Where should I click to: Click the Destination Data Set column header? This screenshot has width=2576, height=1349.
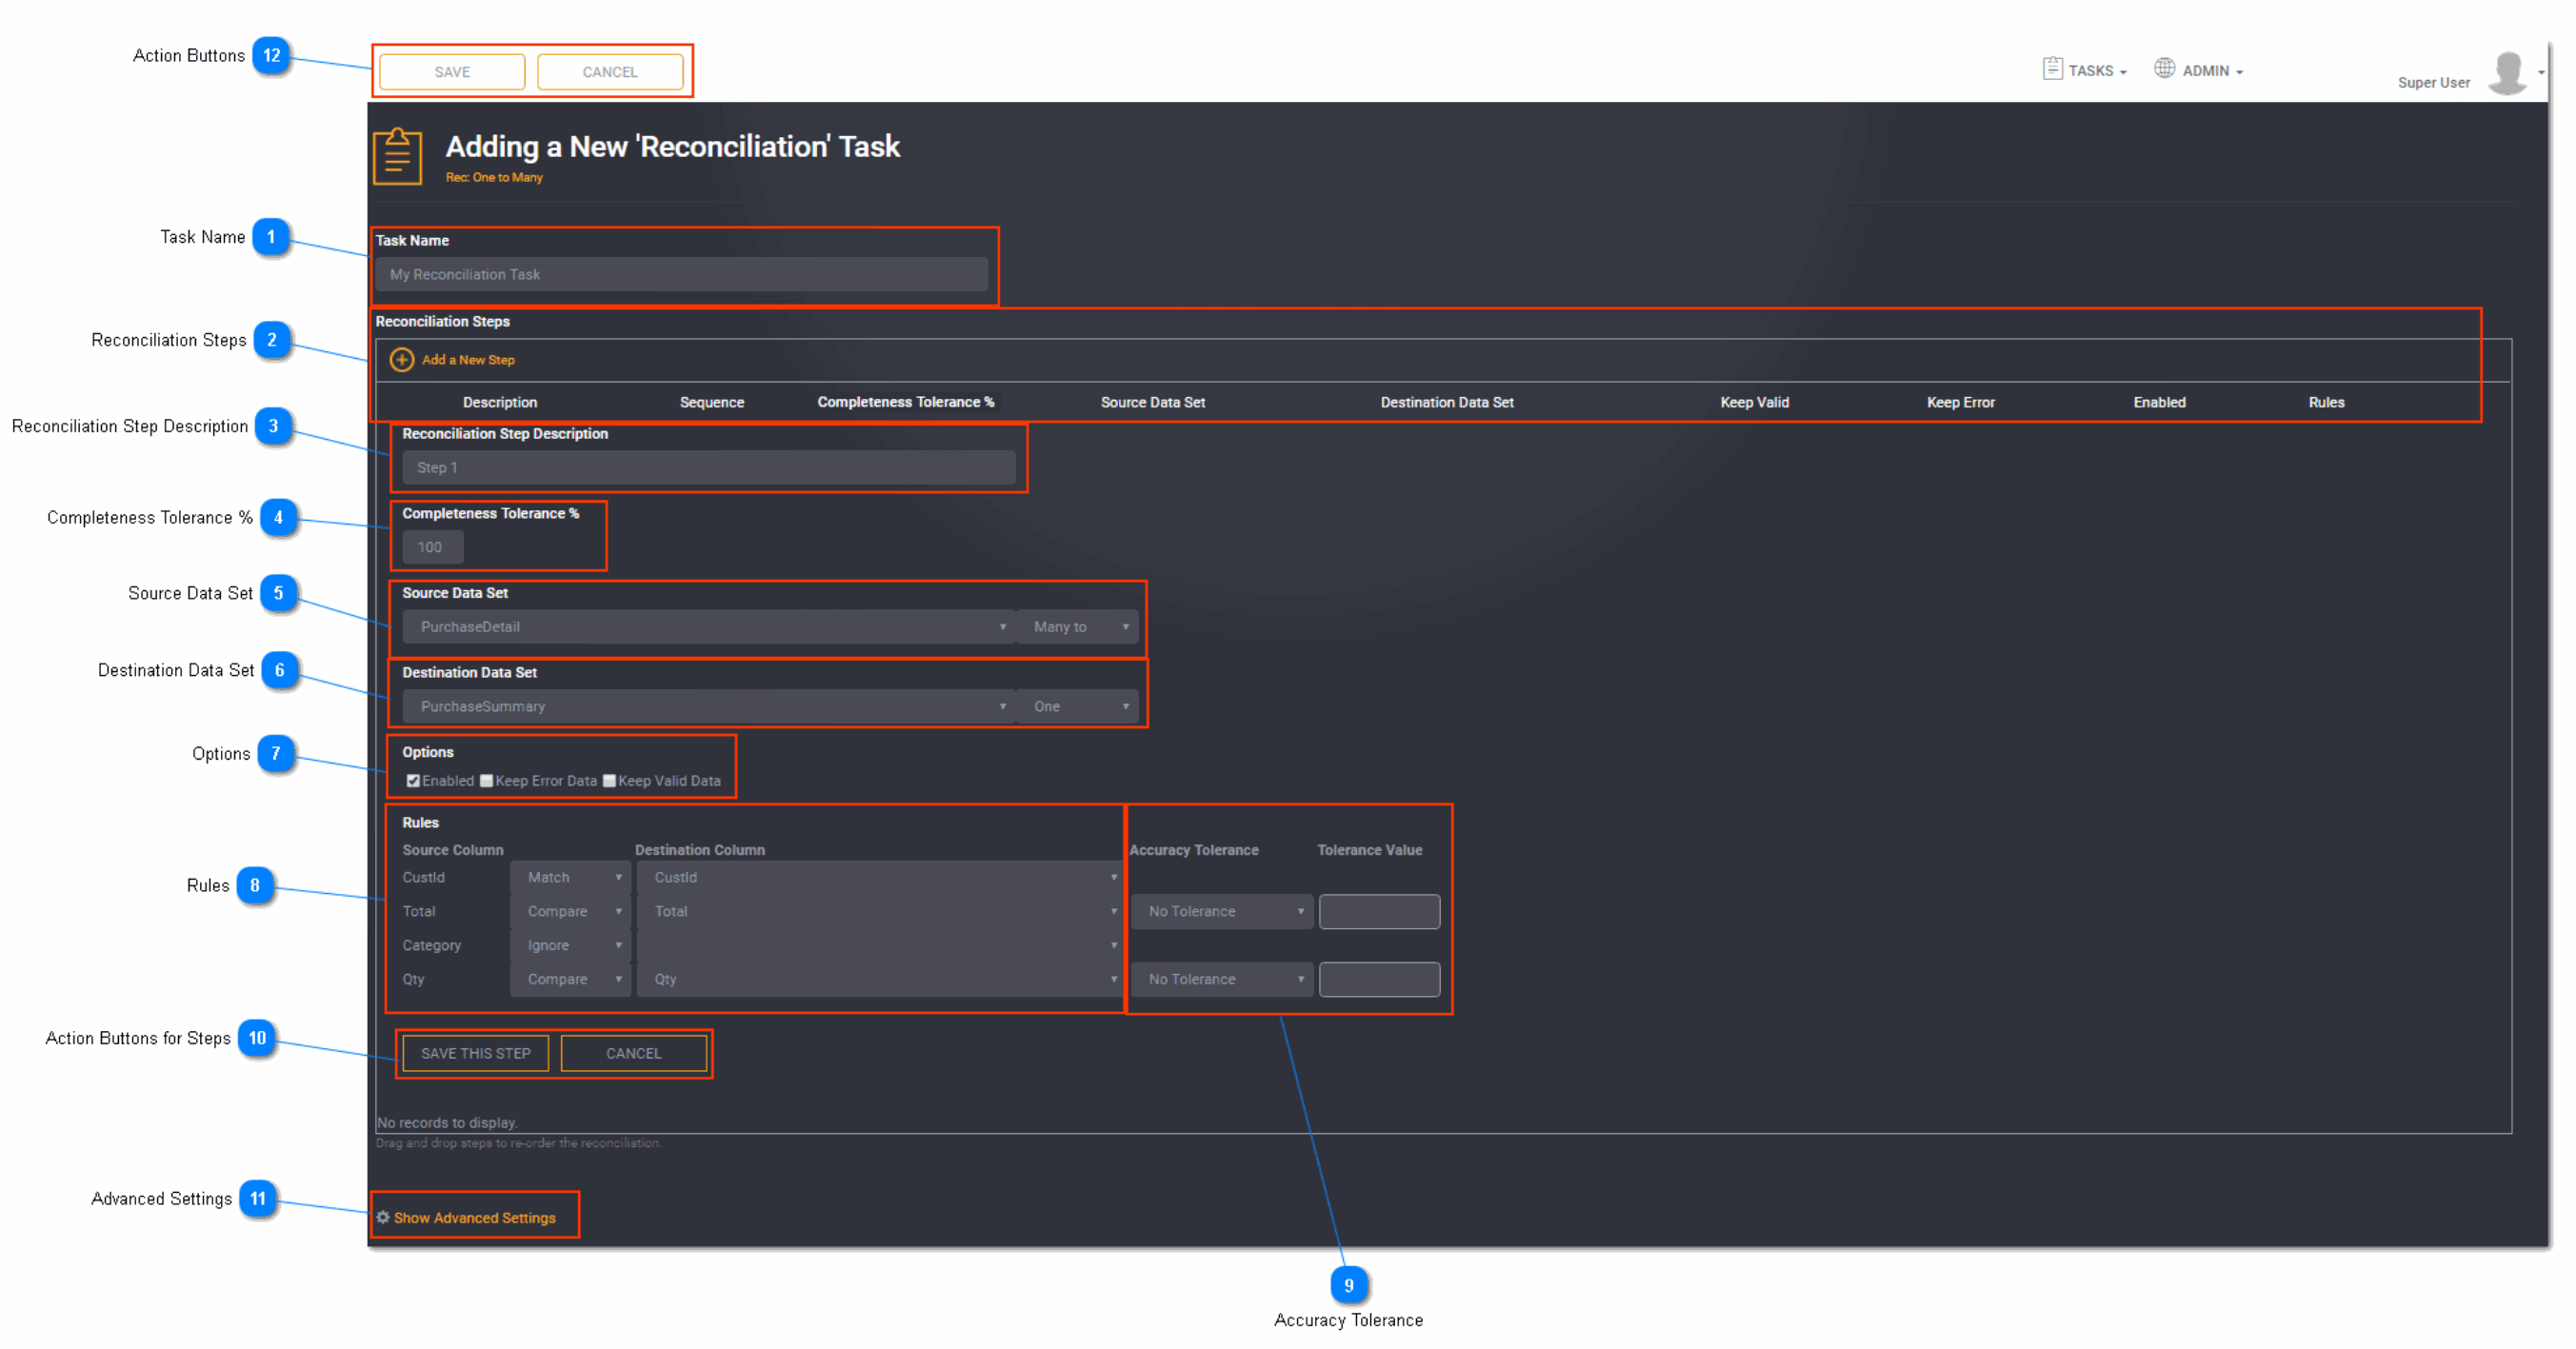[1447, 403]
